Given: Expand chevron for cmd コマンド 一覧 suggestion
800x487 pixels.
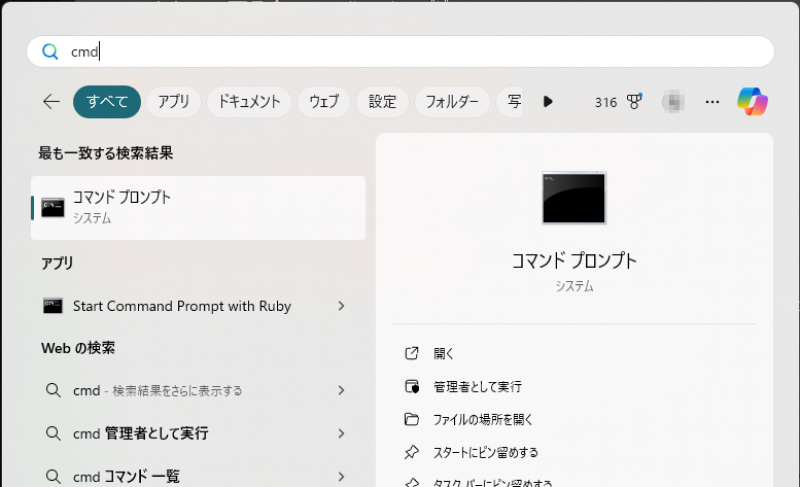Looking at the screenshot, I should [341, 477].
